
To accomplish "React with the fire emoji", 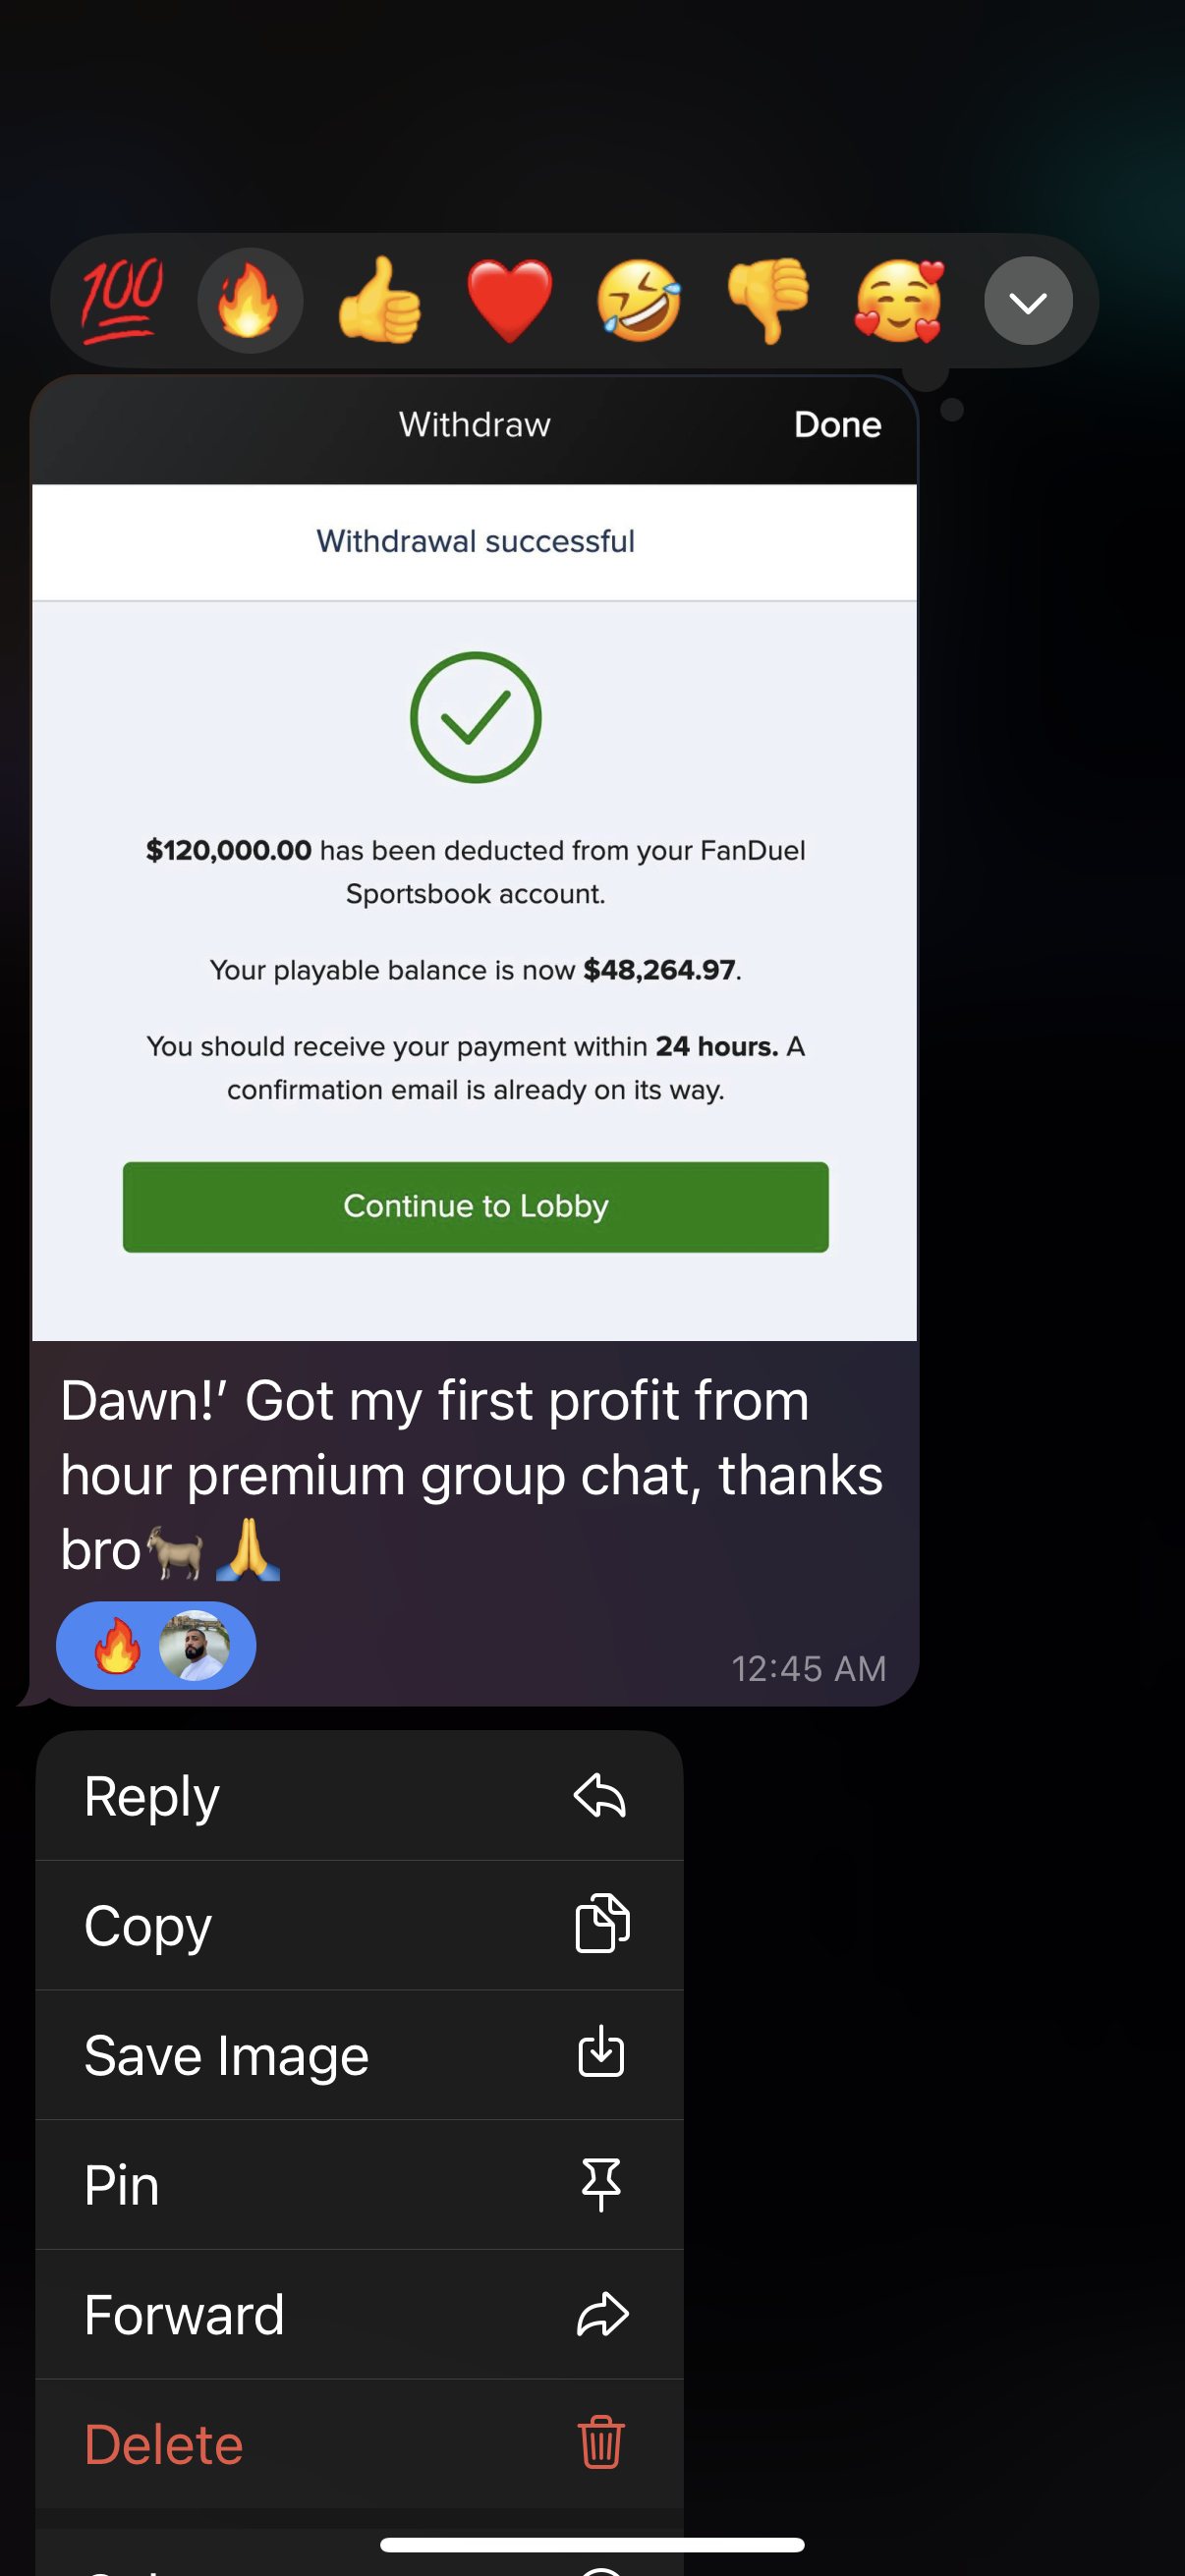I will 250,300.
